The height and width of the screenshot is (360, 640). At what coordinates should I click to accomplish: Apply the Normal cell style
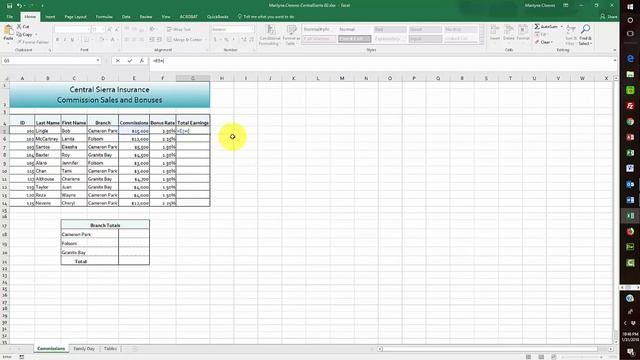click(x=355, y=29)
